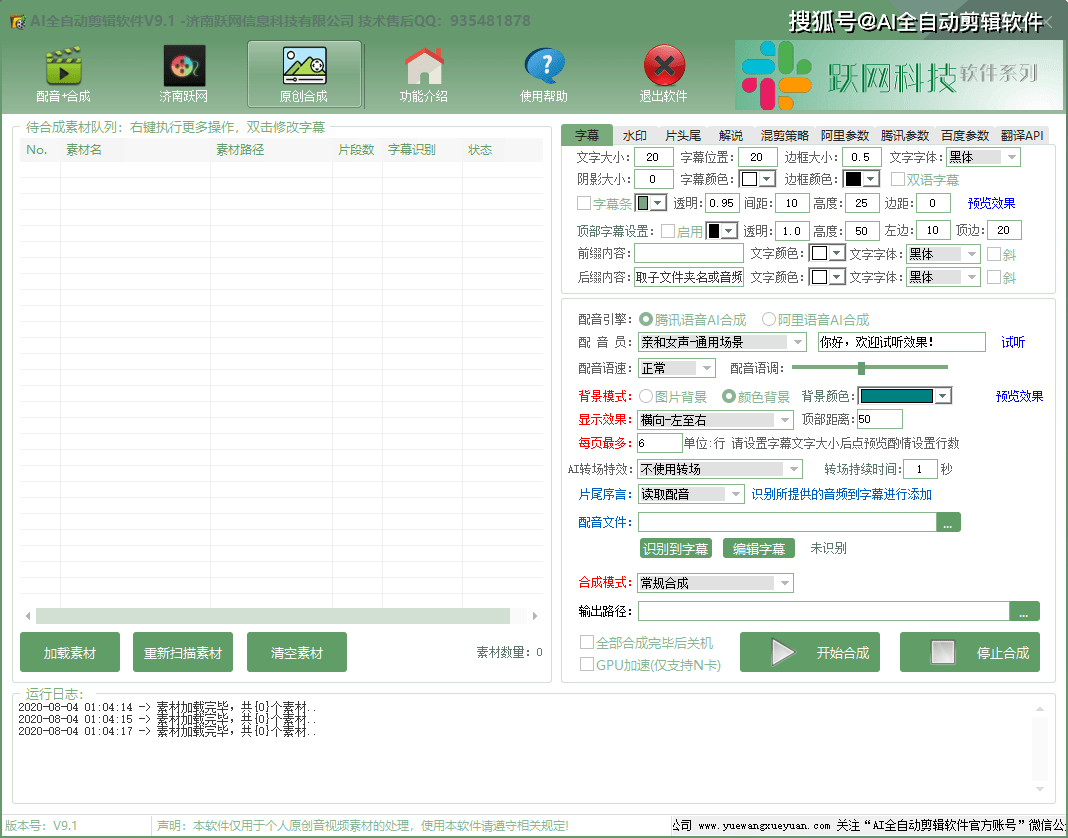Select 阿里语音AI合成 radio button
The width and height of the screenshot is (1068, 838).
pos(769,319)
